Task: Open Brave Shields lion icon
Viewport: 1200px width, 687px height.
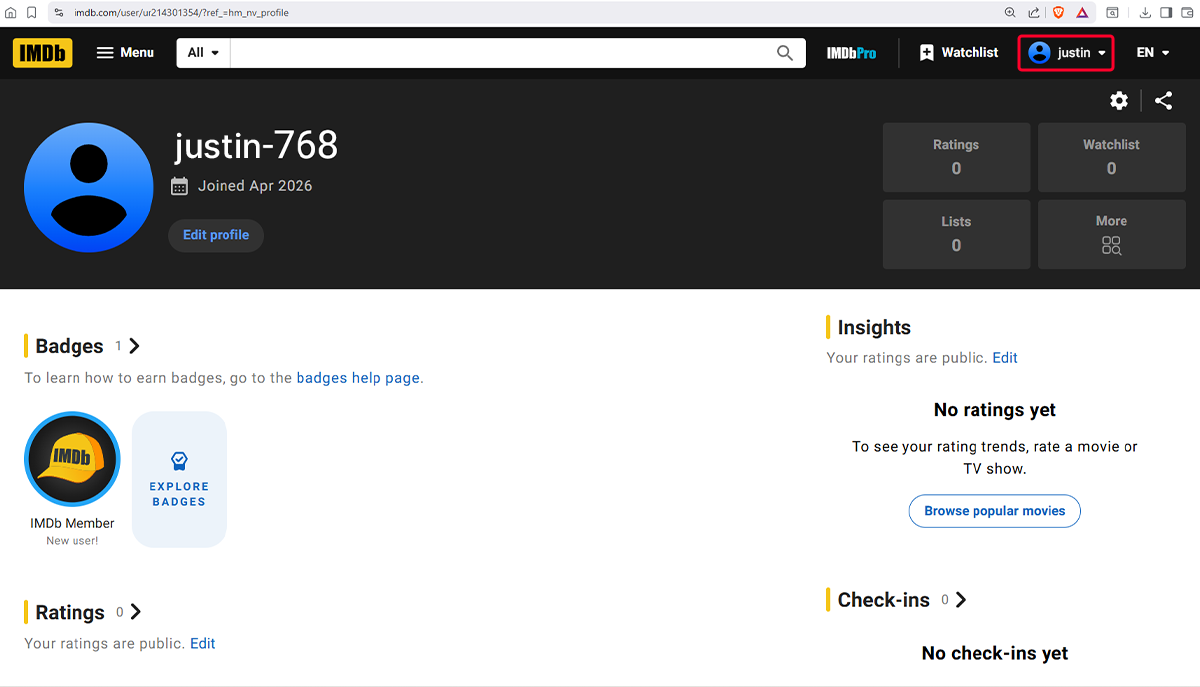Action: [1059, 12]
